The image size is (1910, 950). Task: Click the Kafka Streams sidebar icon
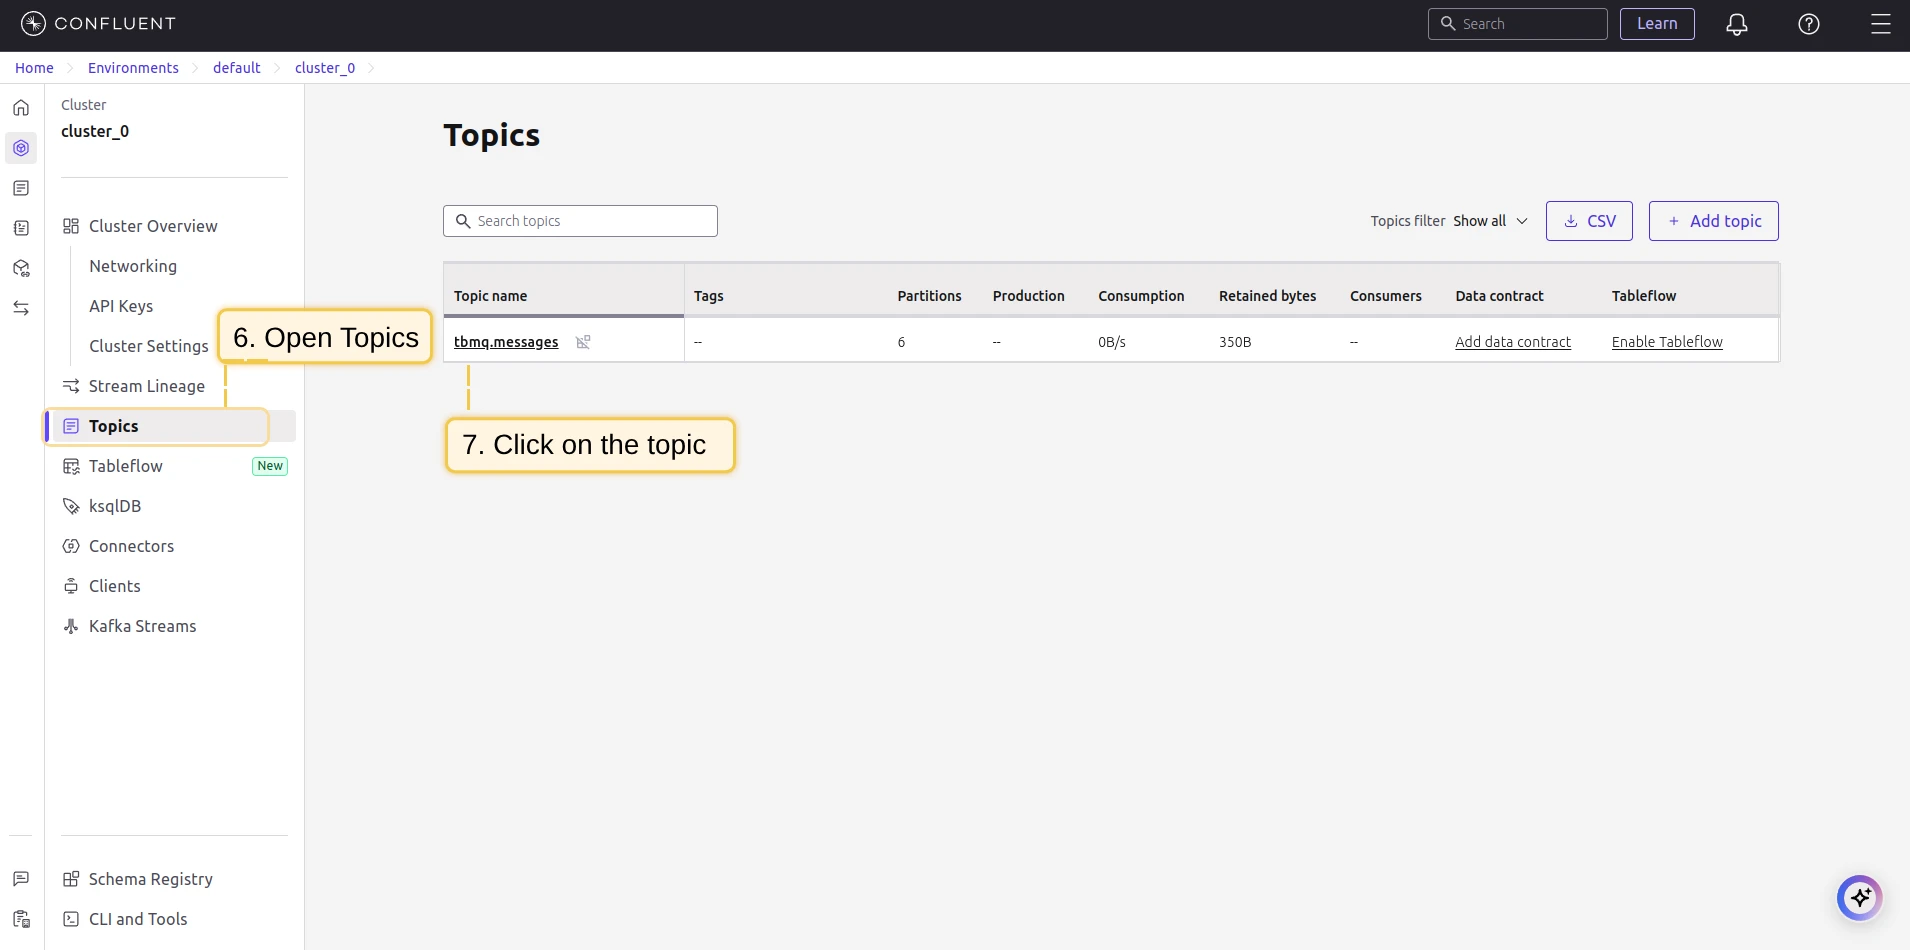71,626
